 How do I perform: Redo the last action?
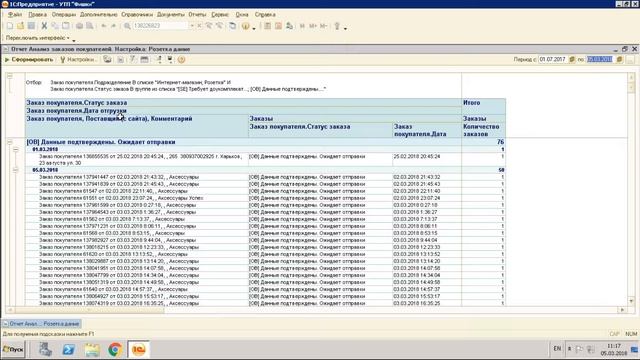(x=114, y=26)
